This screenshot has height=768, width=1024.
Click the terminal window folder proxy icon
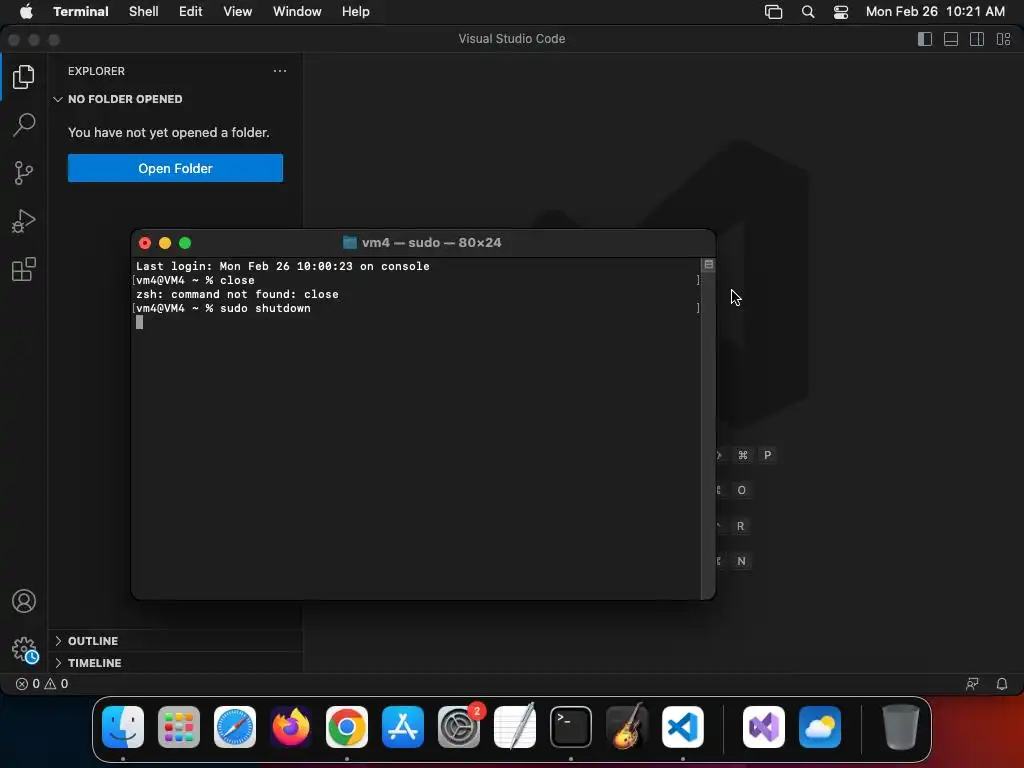tap(350, 243)
